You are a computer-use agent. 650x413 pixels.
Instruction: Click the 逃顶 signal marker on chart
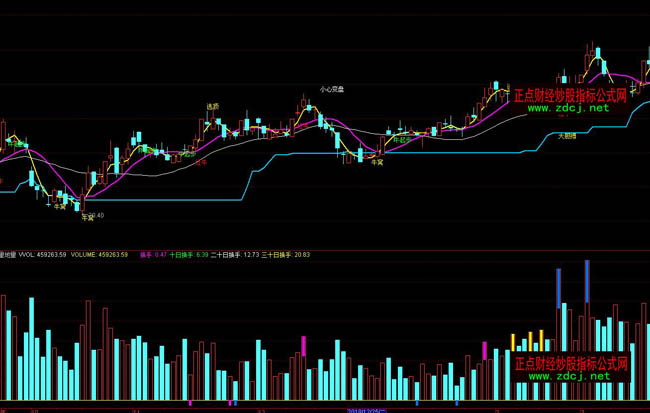[x=212, y=106]
